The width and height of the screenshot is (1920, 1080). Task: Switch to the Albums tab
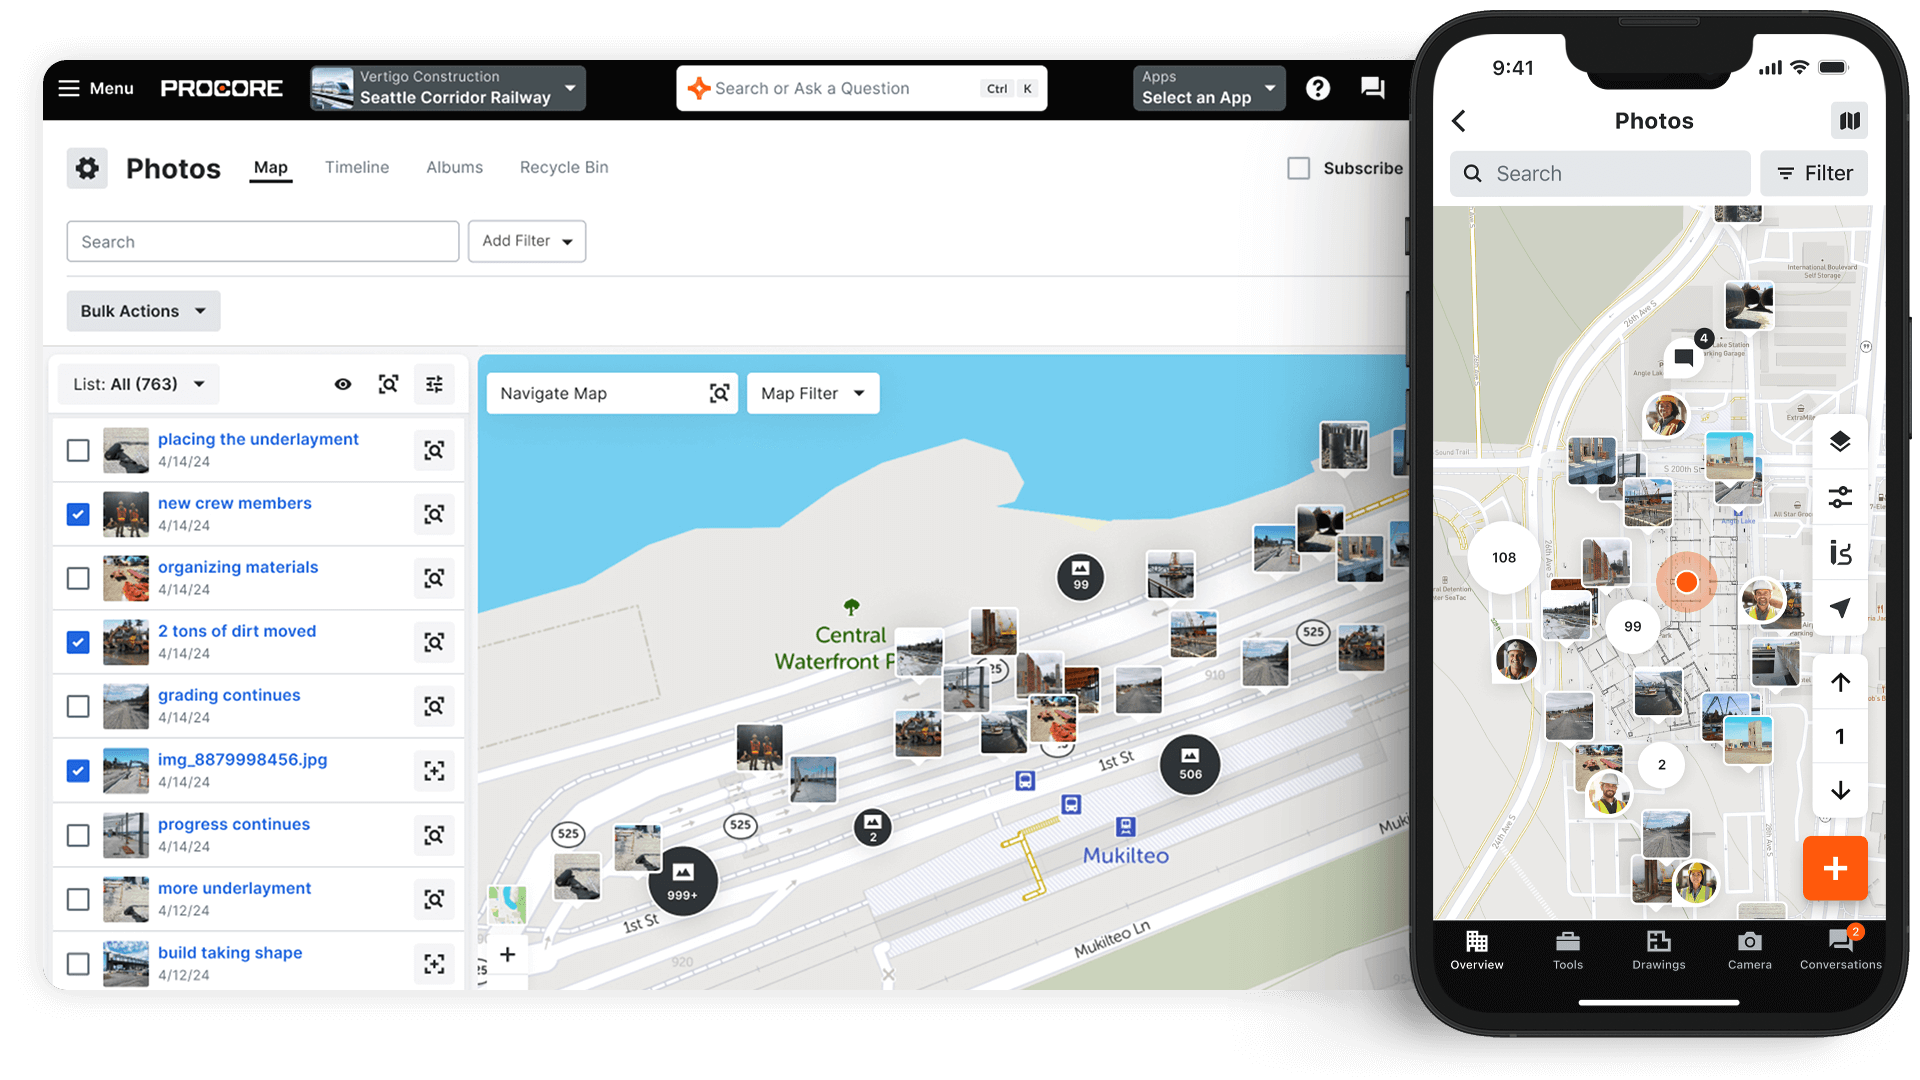point(454,166)
